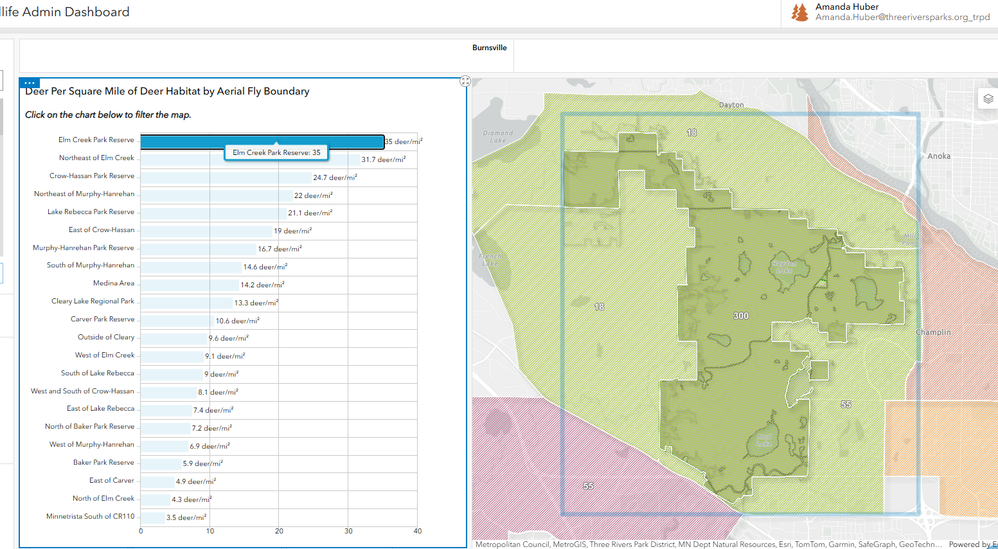Image resolution: width=998 pixels, height=549 pixels.
Task: Expand the deer chart to full screen
Action: pos(465,81)
